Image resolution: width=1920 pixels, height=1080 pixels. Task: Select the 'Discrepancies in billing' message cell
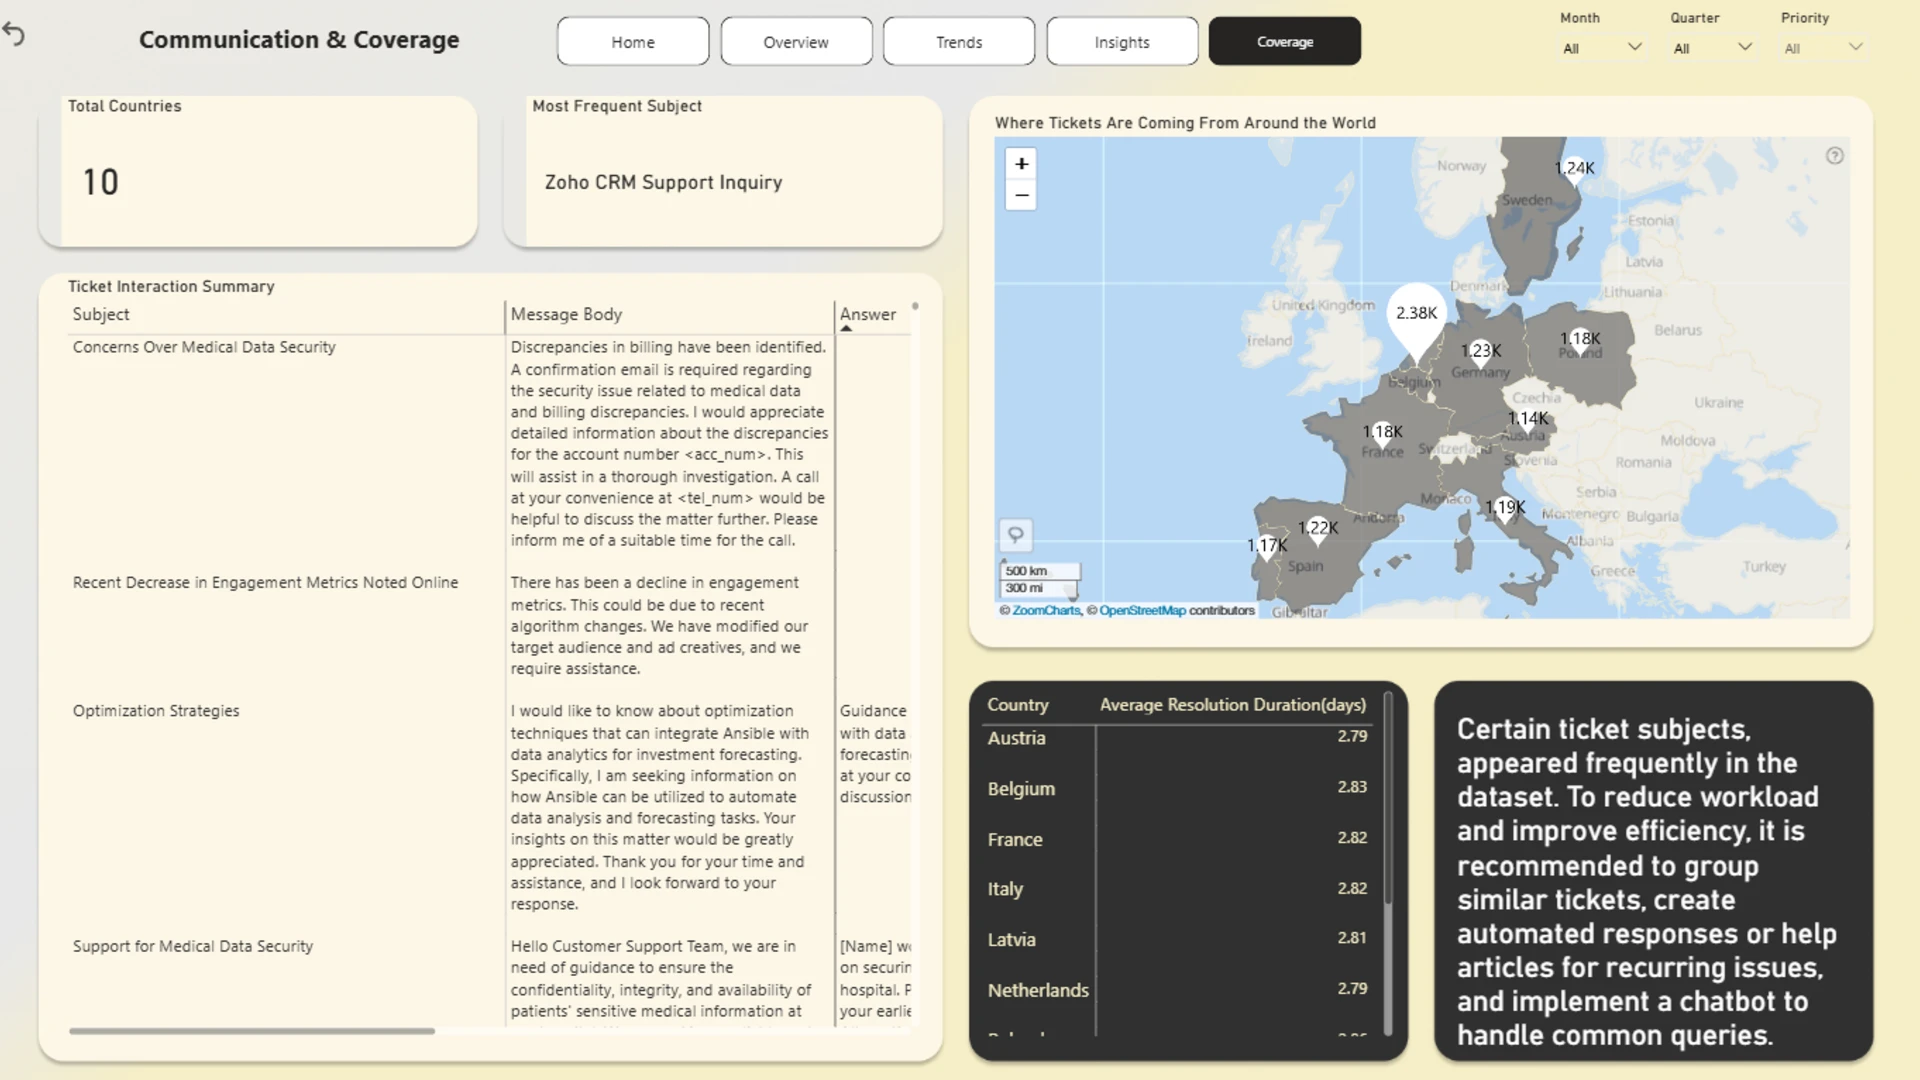coord(669,444)
